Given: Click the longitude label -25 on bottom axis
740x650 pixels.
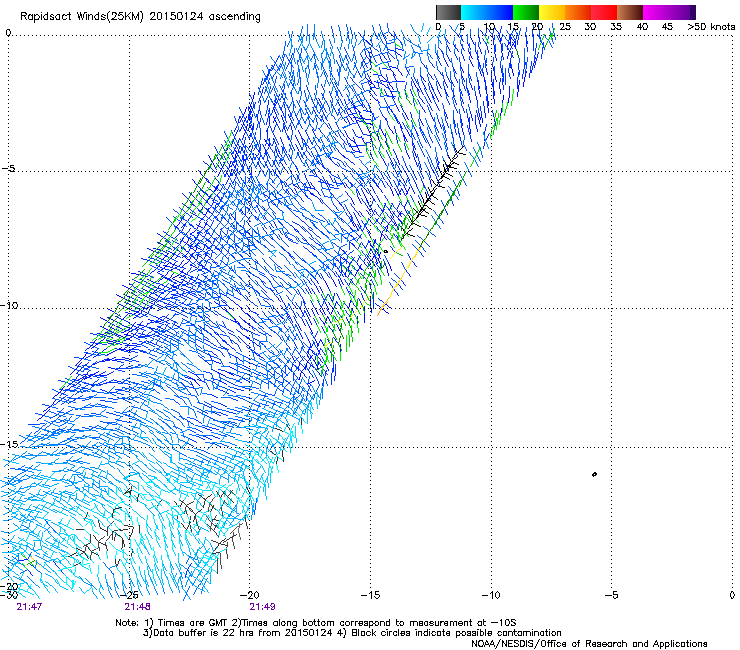Looking at the screenshot, I should click(x=128, y=595).
